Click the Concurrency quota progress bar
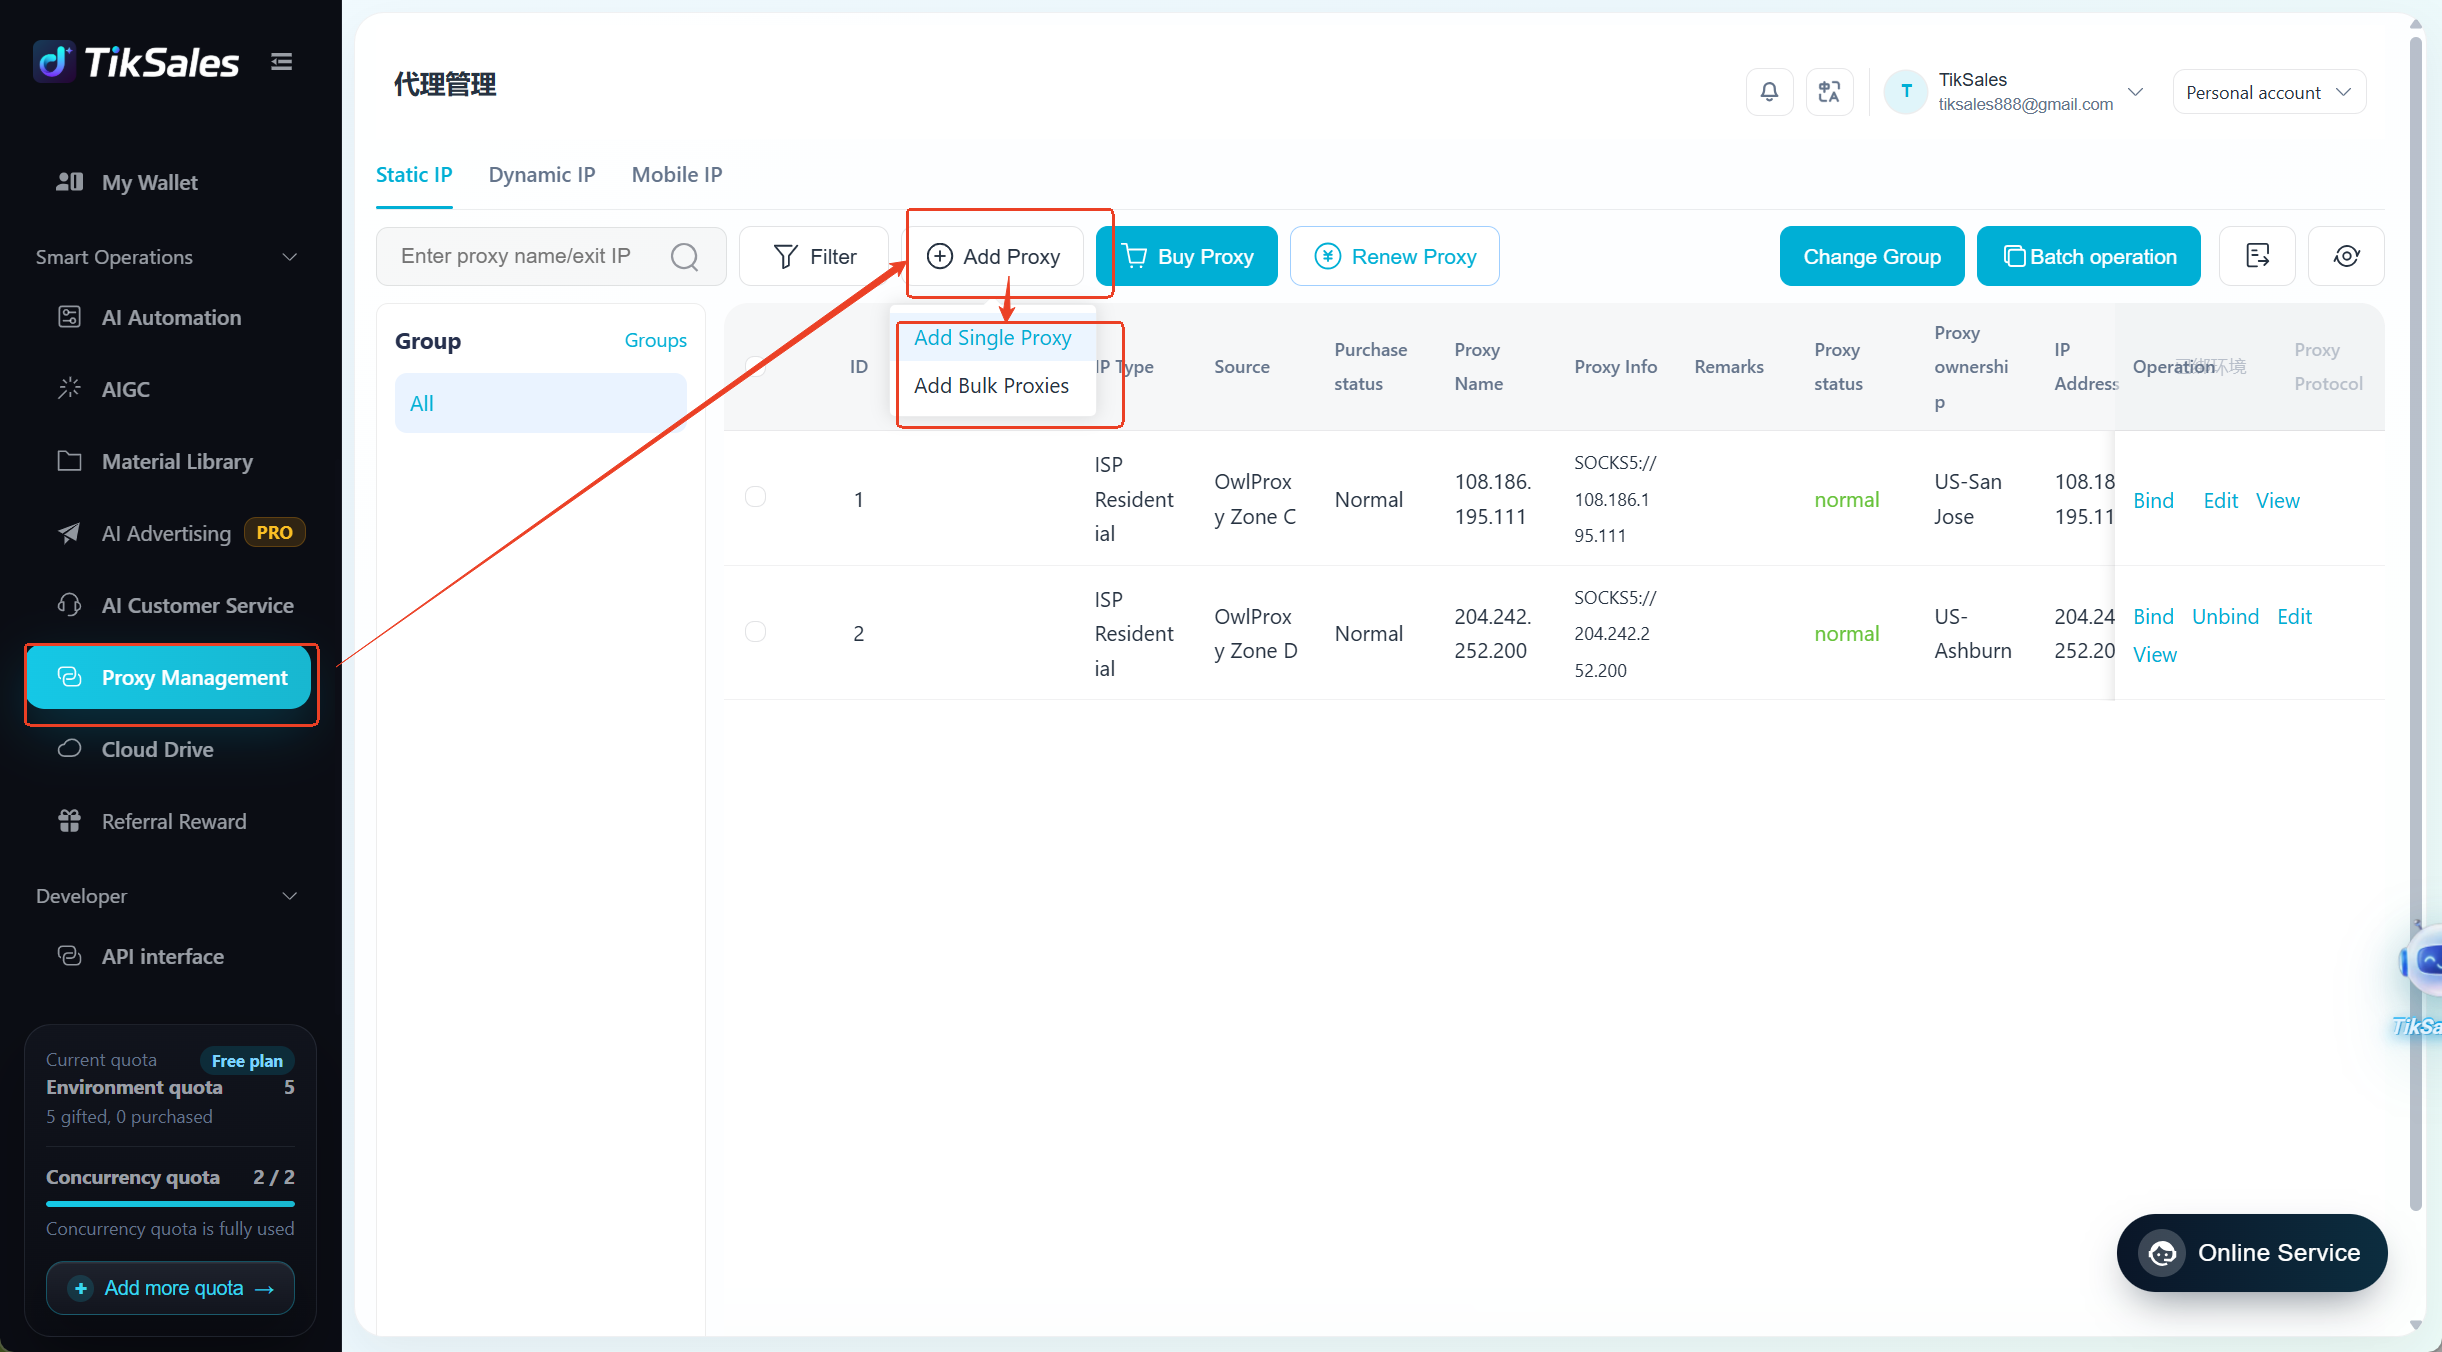Viewport: 2442px width, 1352px height. tap(170, 1203)
